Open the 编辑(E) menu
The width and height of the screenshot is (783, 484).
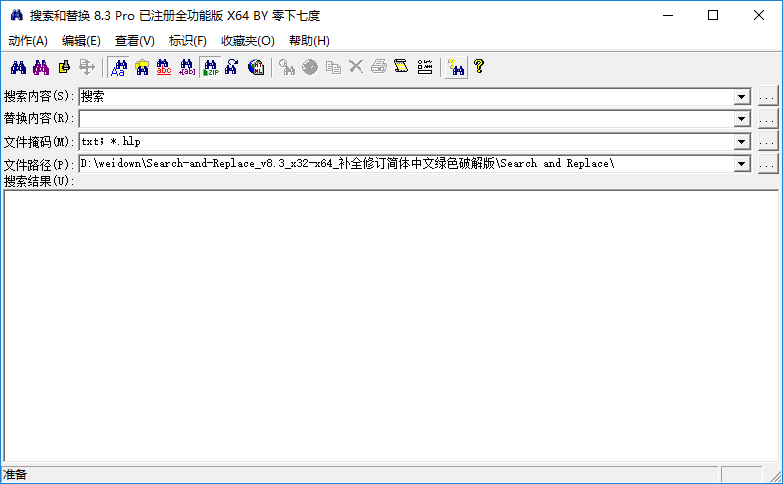81,41
